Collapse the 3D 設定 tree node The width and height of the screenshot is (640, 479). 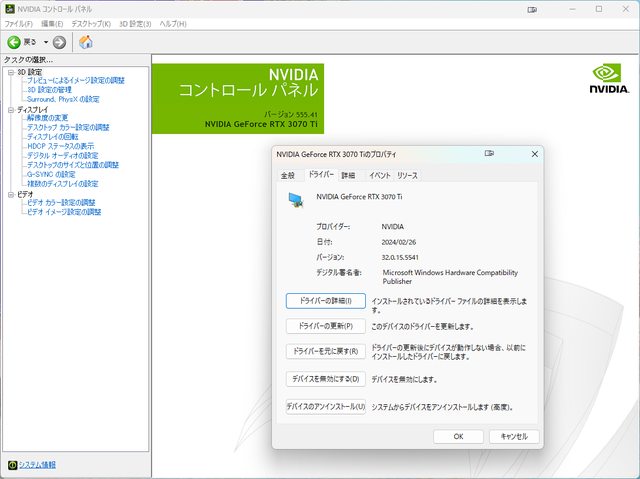[9, 72]
